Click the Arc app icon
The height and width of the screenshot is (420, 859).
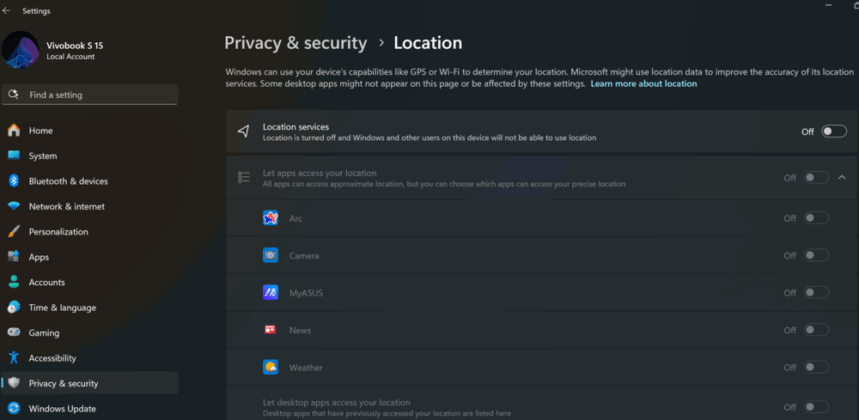tap(270, 218)
